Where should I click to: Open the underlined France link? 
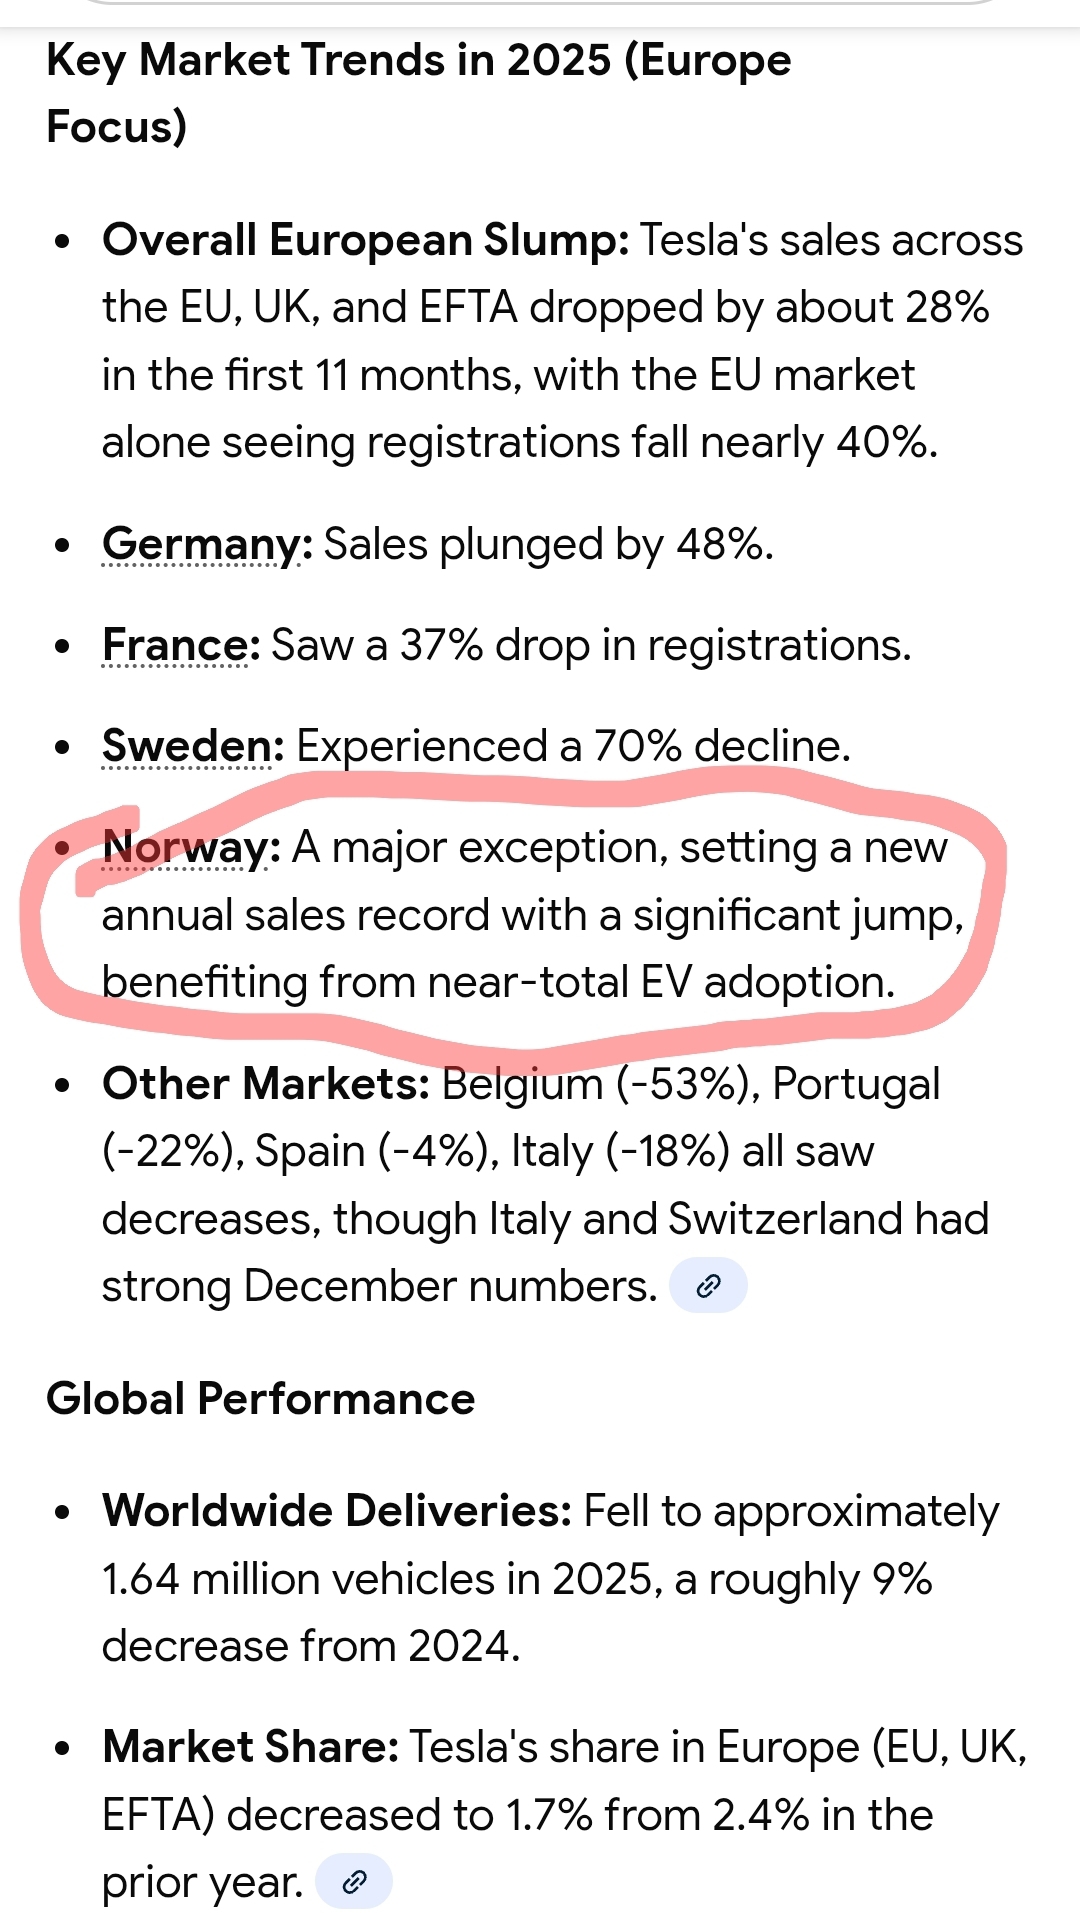[x=175, y=646]
